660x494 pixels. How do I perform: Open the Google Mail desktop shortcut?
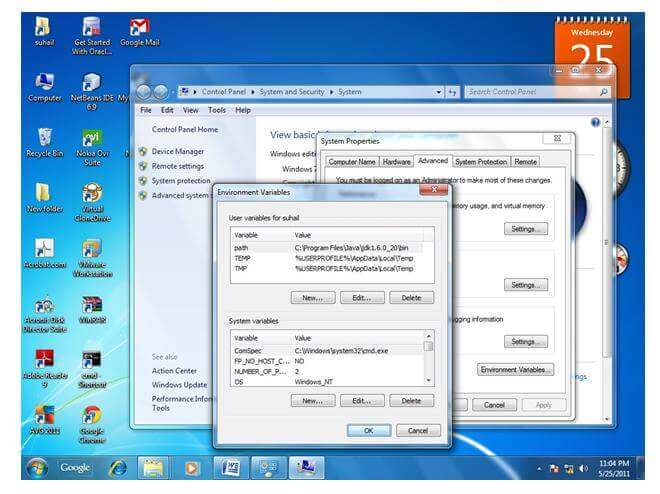[x=139, y=27]
